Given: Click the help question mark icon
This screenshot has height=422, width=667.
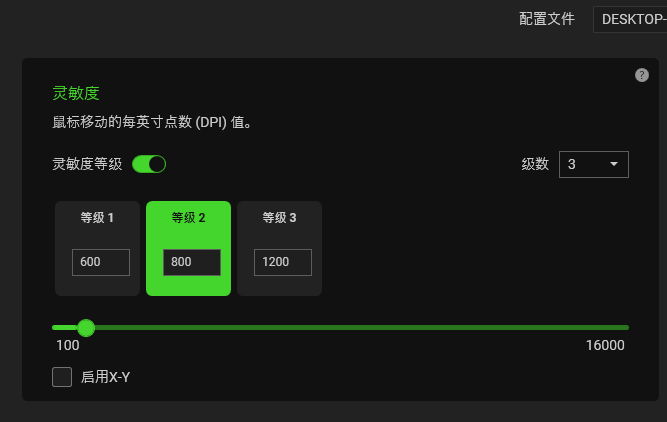Looking at the screenshot, I should [641, 75].
